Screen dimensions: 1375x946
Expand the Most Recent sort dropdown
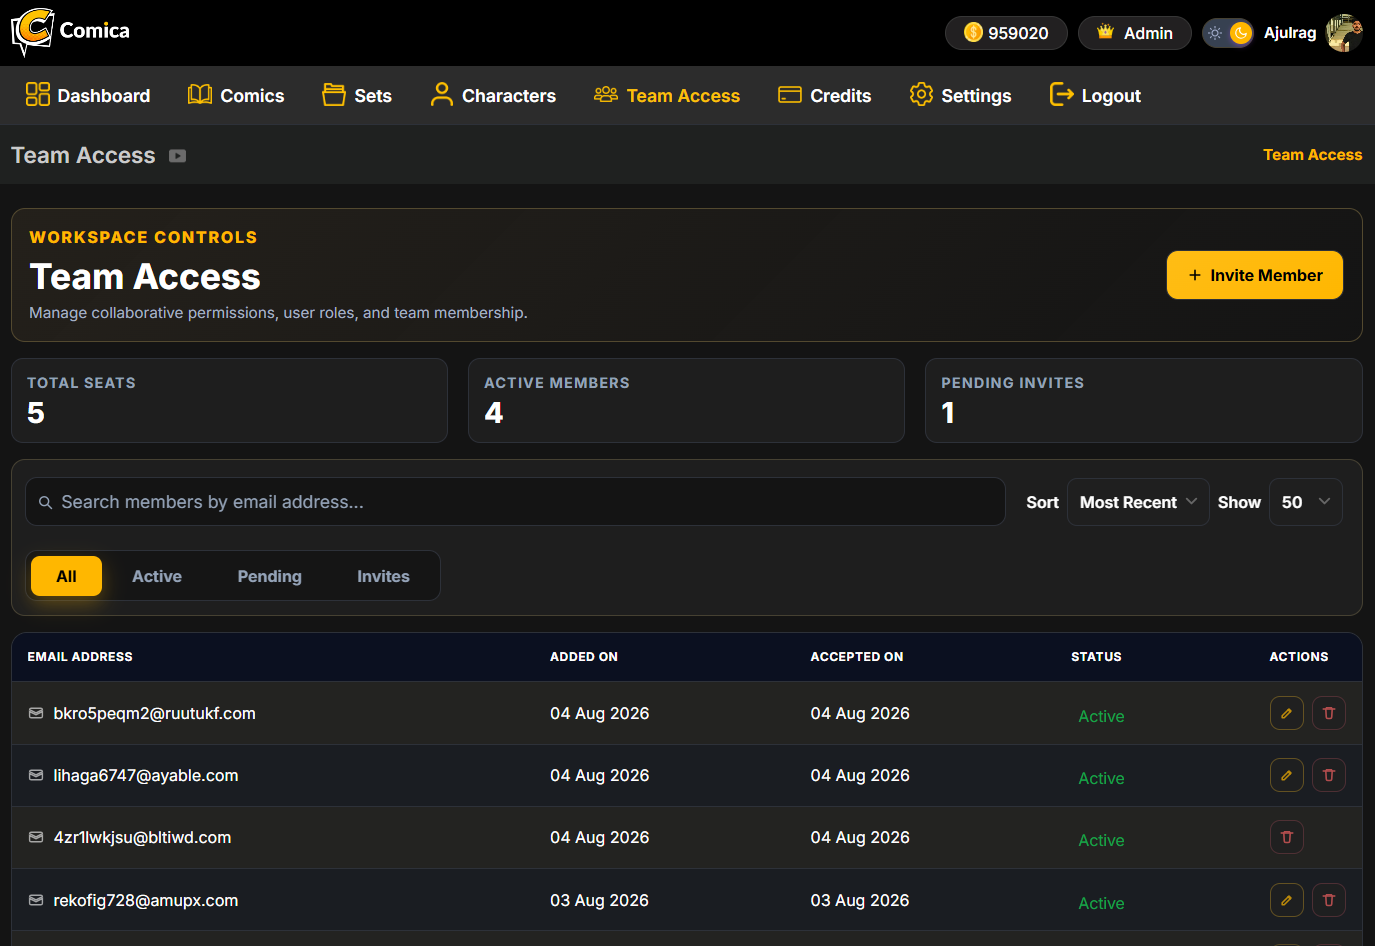1138,502
